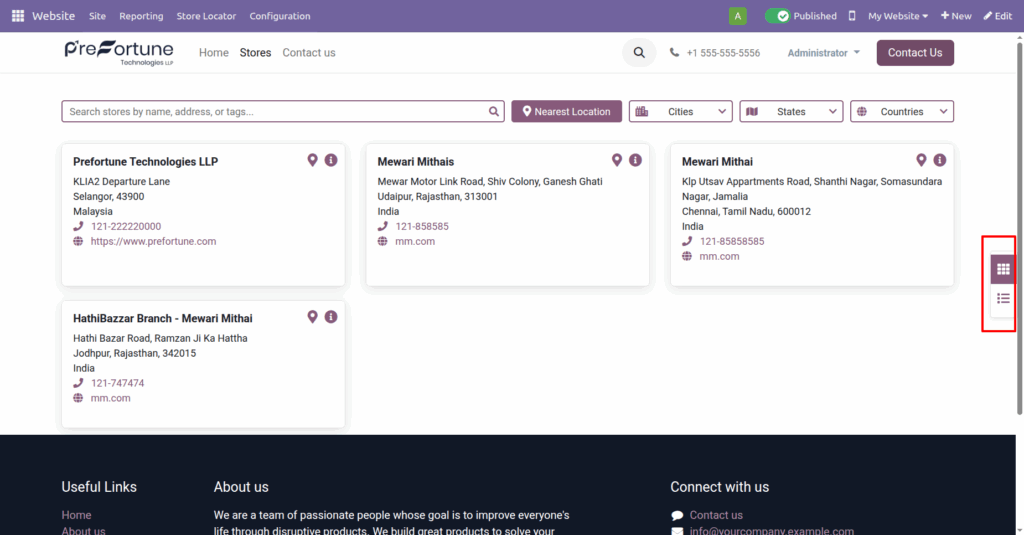Expand the Cities filter dropdown
The height and width of the screenshot is (535, 1024).
680,112
